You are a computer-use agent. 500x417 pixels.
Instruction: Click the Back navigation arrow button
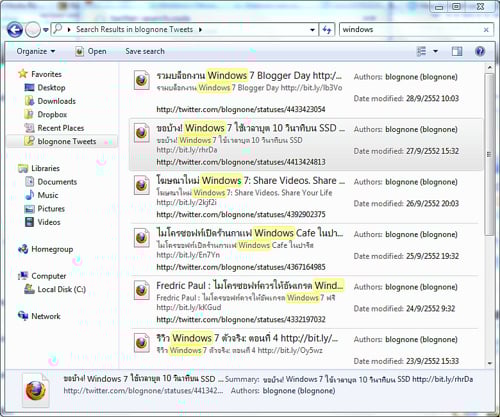15,30
